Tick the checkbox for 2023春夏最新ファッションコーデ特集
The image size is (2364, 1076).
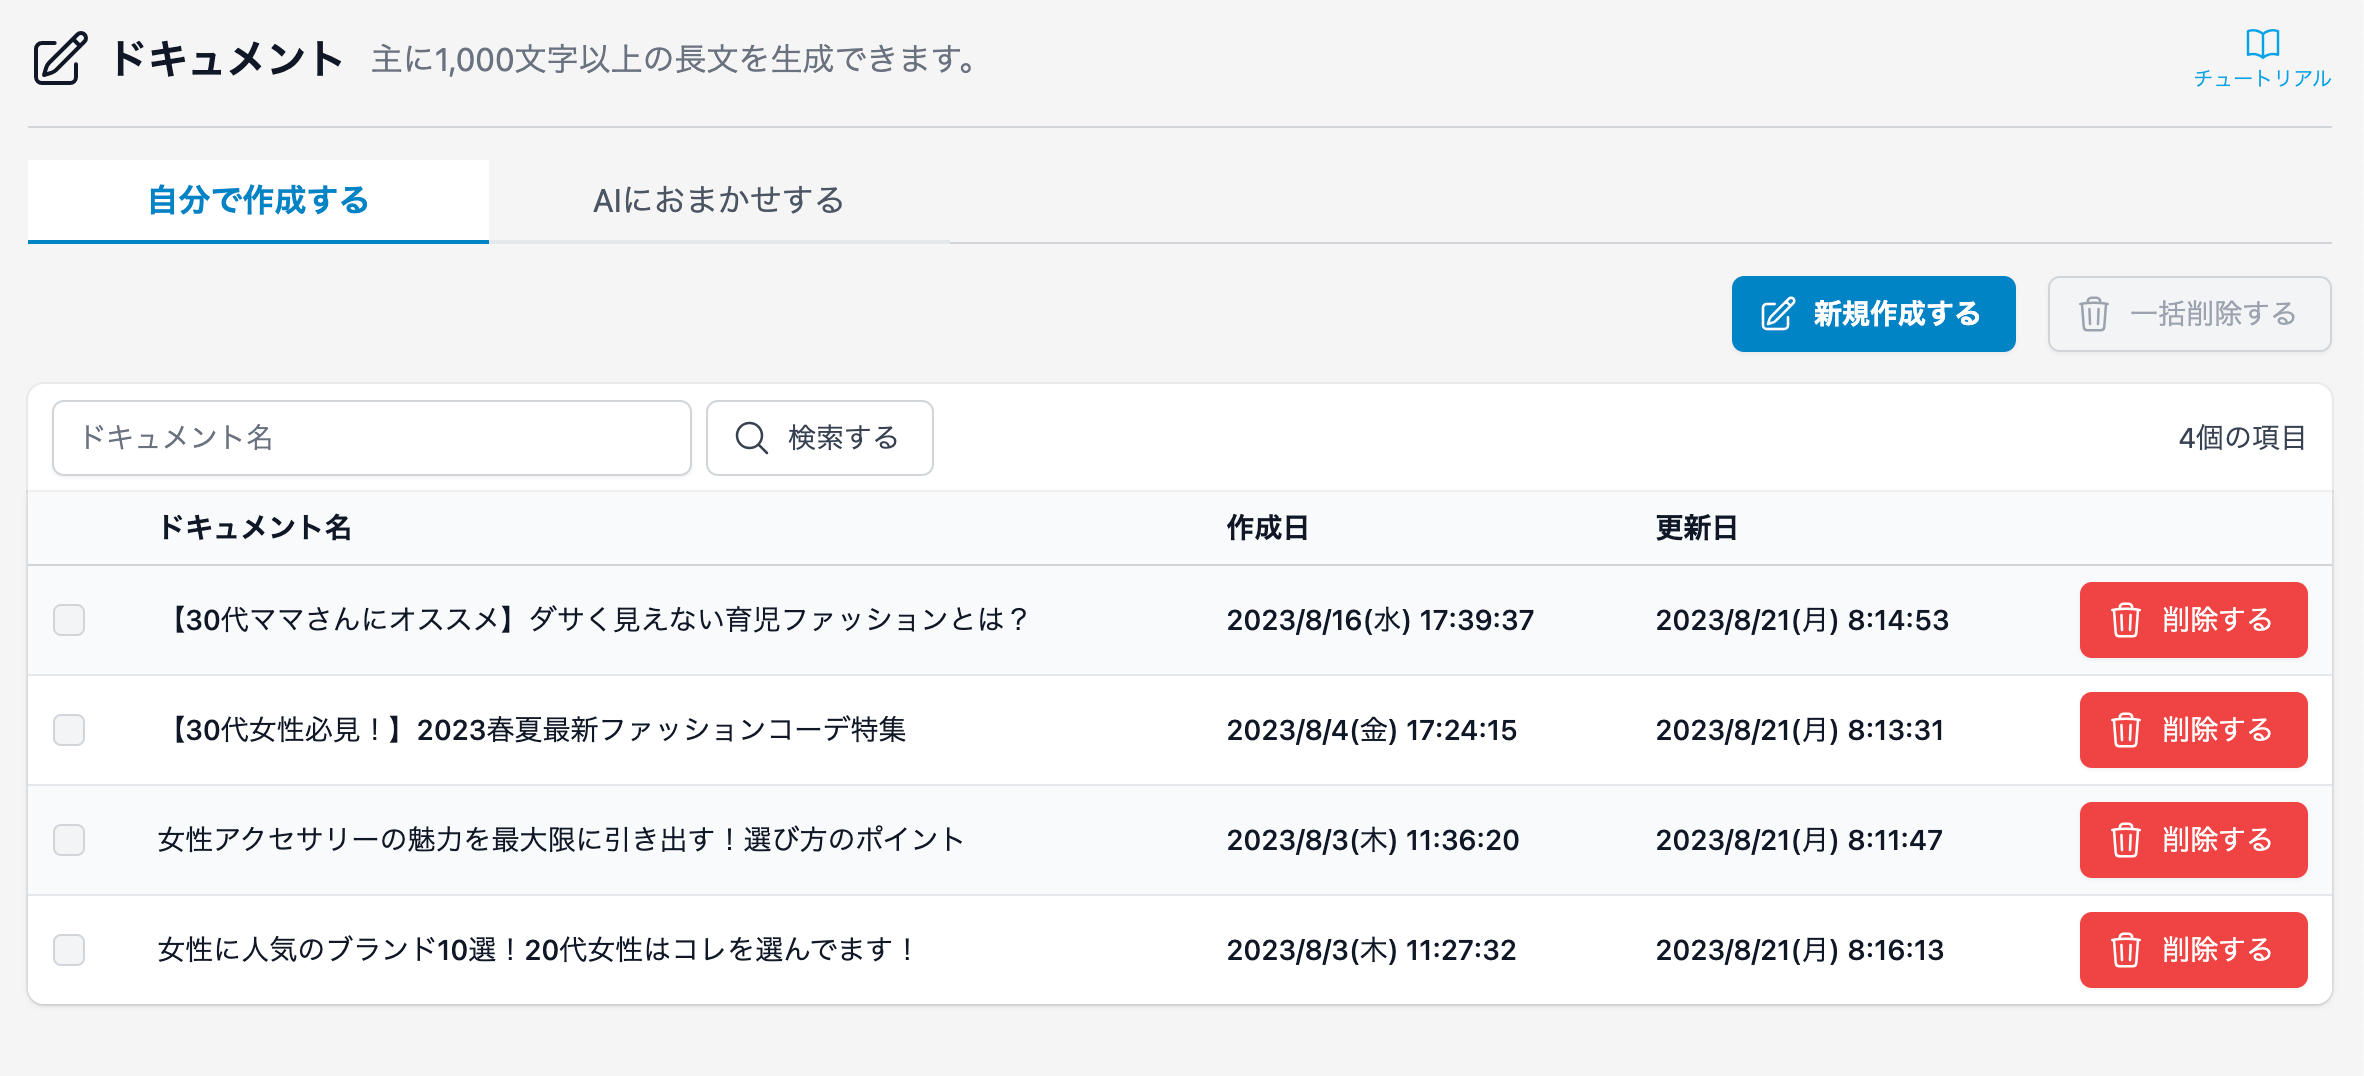[x=69, y=730]
